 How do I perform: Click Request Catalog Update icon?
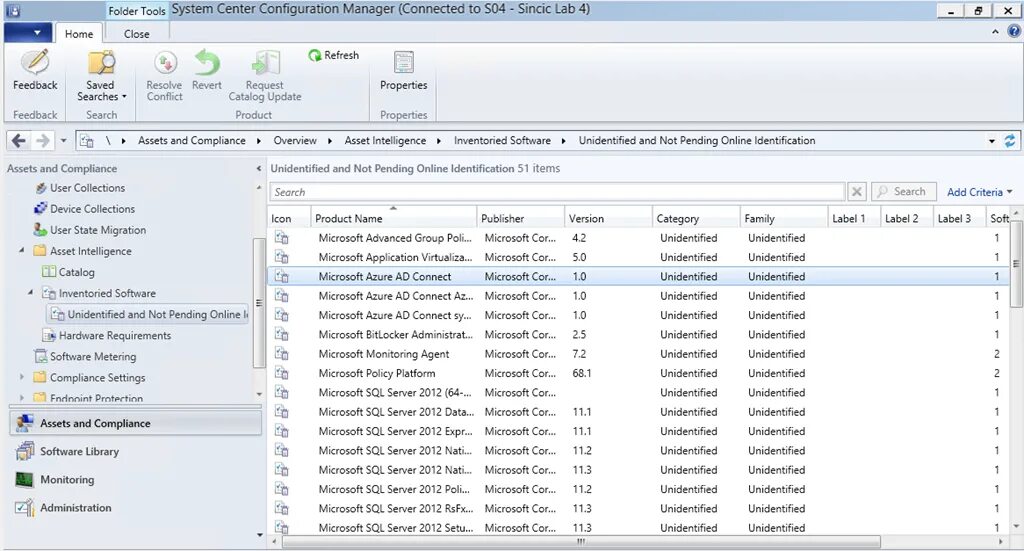[x=265, y=63]
